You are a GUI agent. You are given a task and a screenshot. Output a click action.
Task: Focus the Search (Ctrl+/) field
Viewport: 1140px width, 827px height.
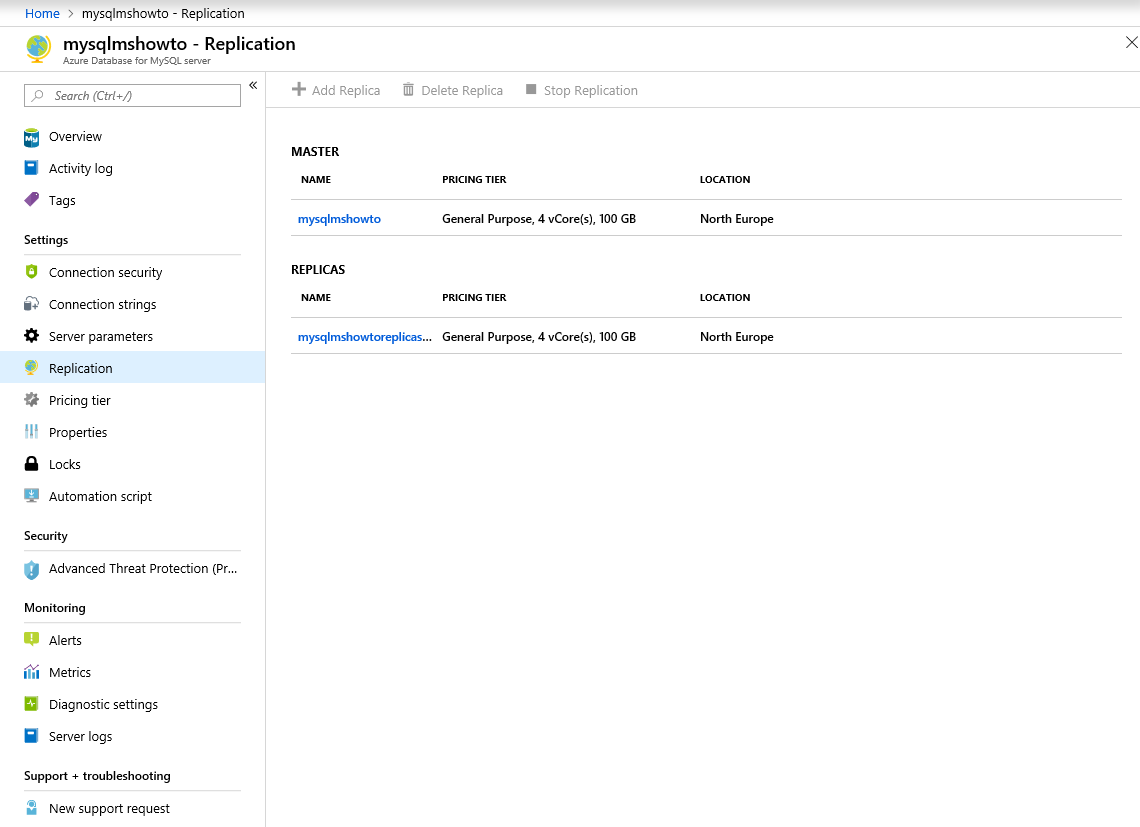132,95
